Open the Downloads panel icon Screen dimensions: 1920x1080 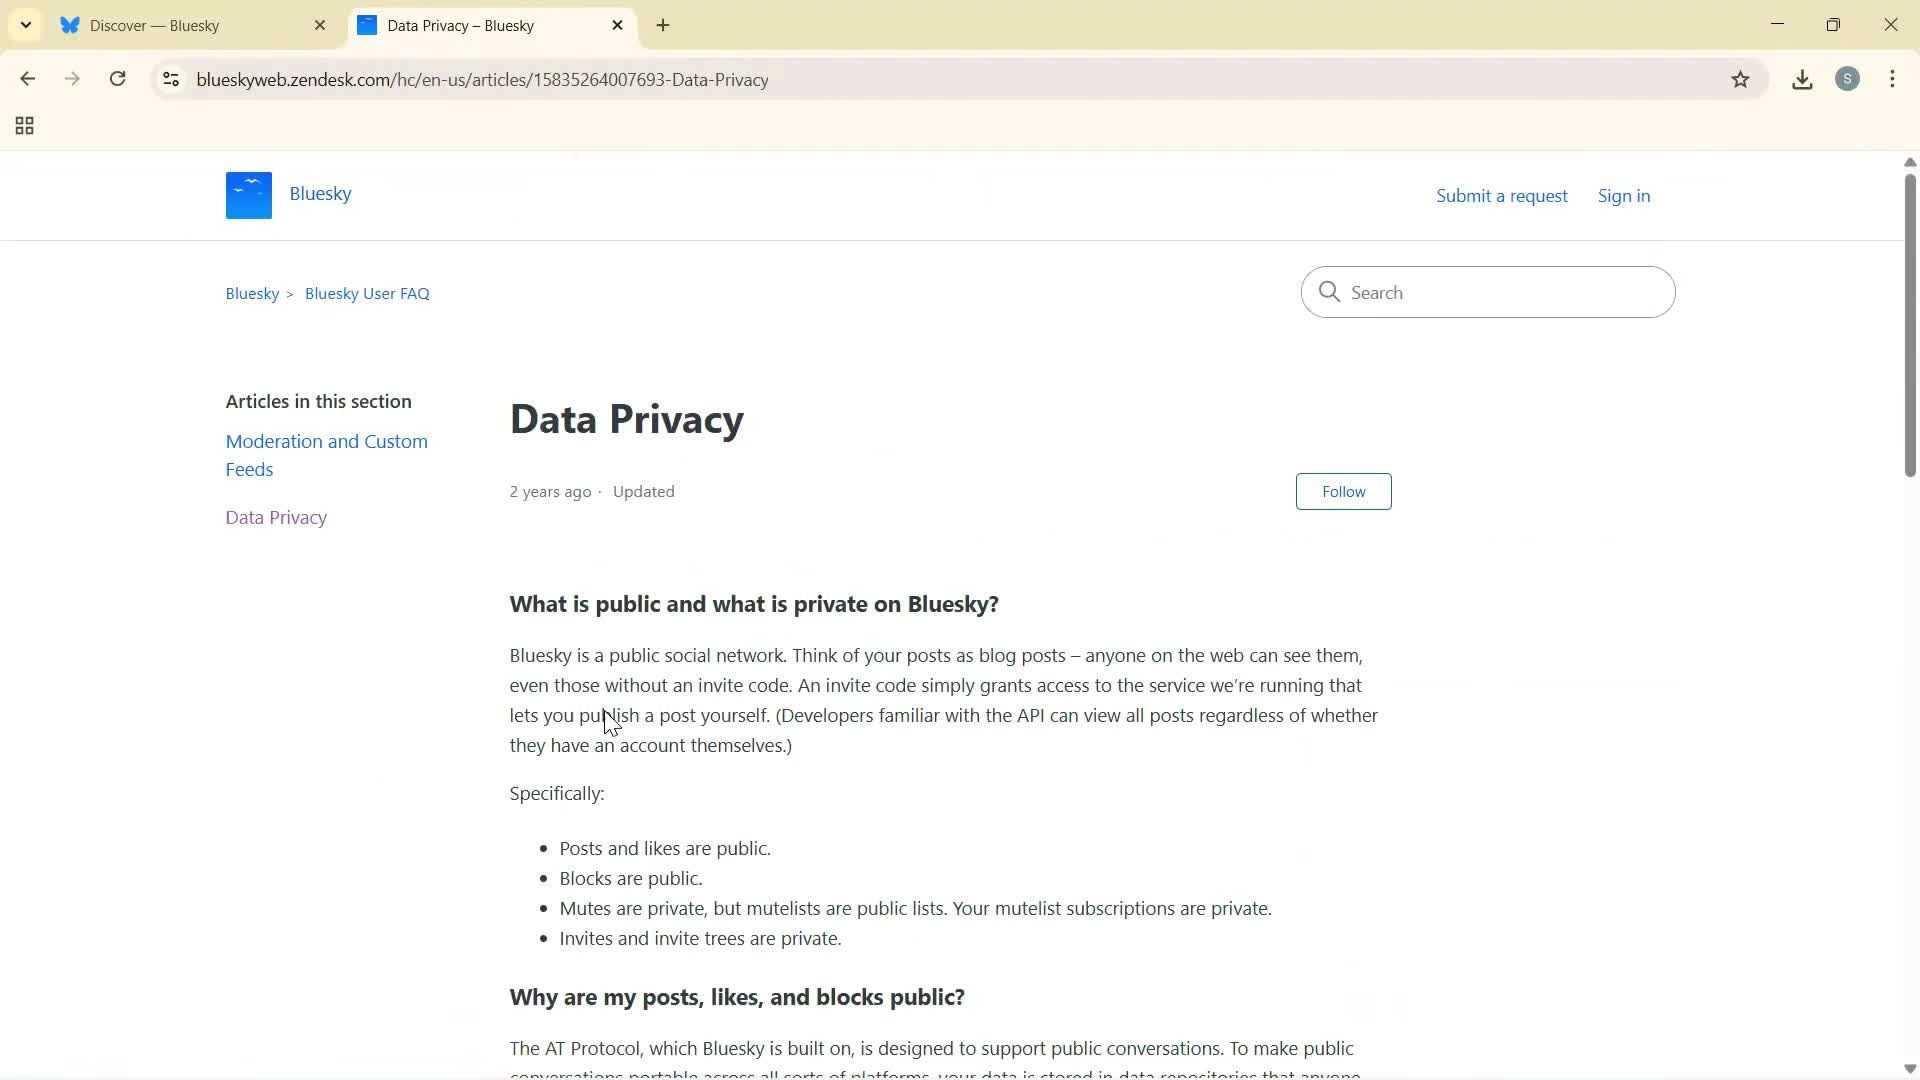pyautogui.click(x=1802, y=79)
